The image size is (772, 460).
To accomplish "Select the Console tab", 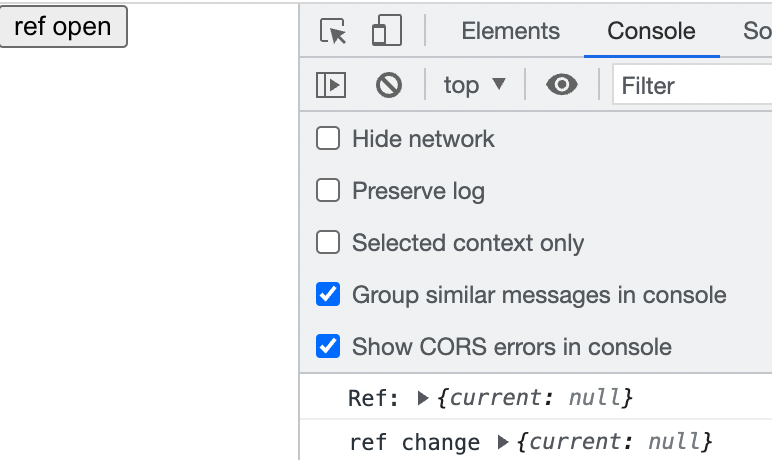I will tap(651, 32).
